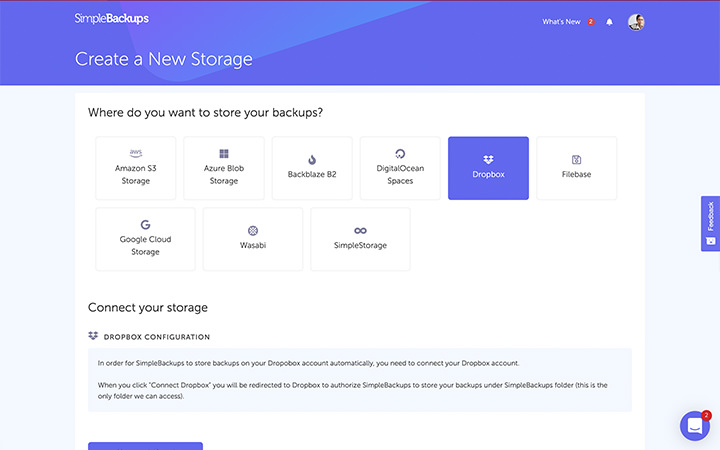
Task: Select SimpleStorage option card
Action: coord(360,239)
